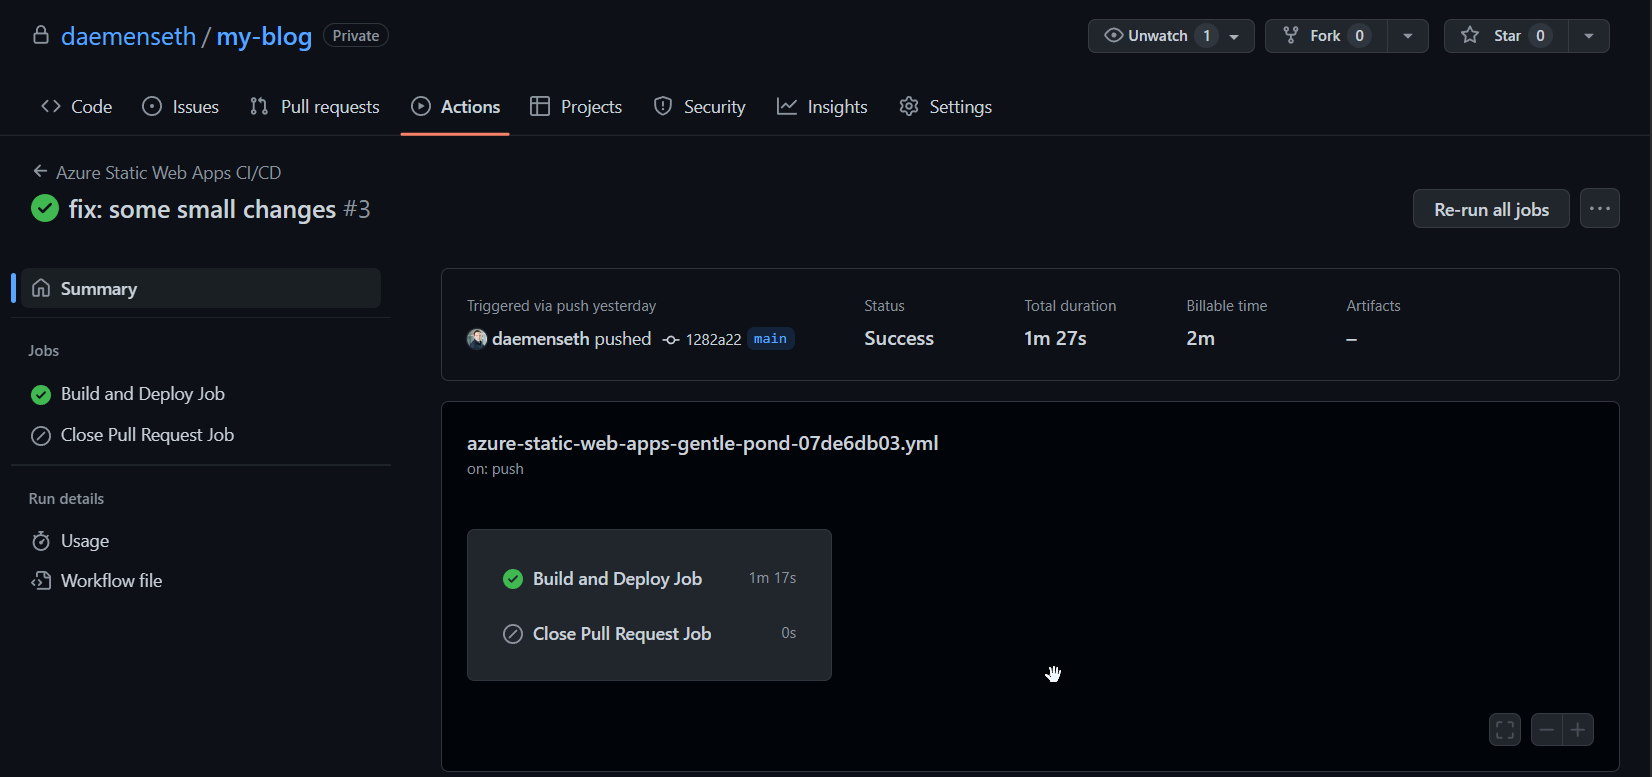Click the daemenseth avatar image
1652x777 pixels.
click(477, 339)
